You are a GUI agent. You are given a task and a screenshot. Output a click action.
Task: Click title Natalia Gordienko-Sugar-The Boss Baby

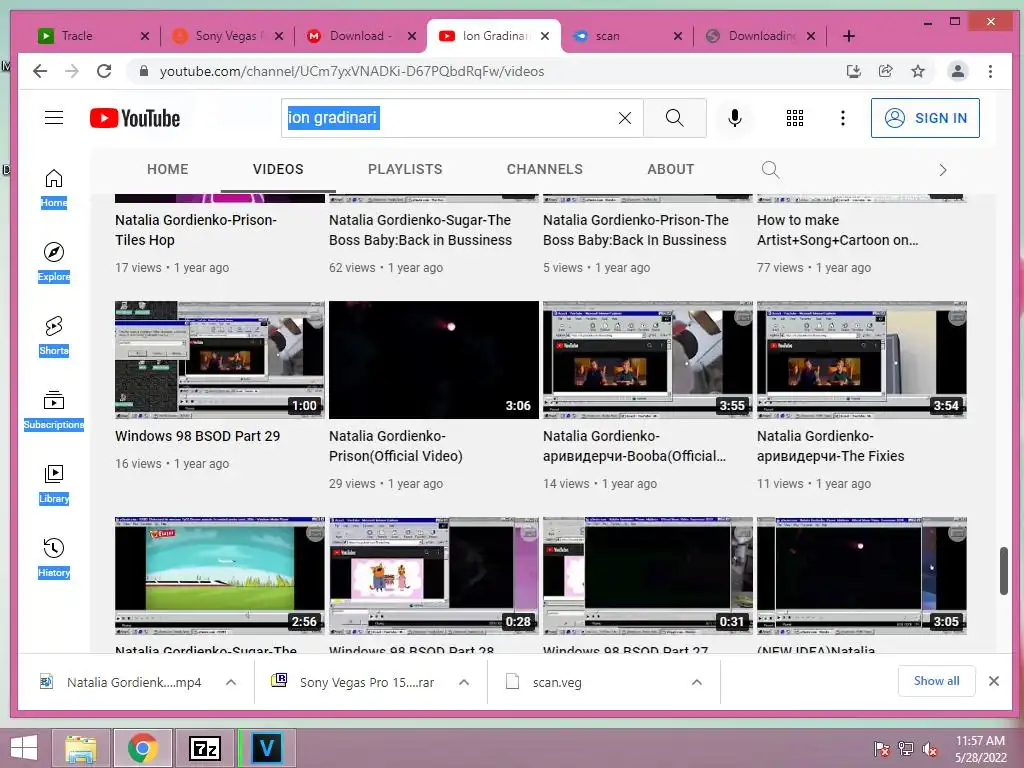pyautogui.click(x=421, y=230)
